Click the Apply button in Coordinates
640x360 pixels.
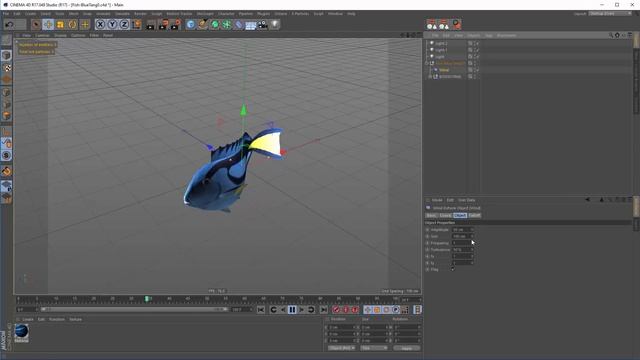coord(407,348)
